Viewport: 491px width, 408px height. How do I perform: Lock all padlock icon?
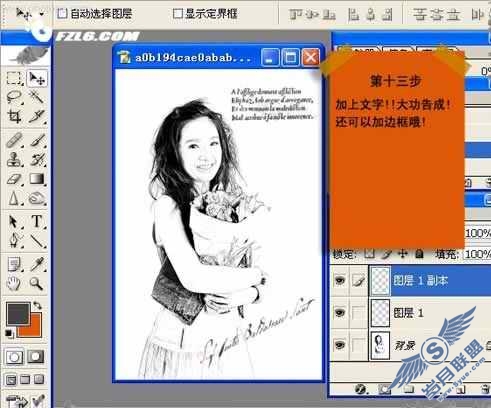(419, 254)
